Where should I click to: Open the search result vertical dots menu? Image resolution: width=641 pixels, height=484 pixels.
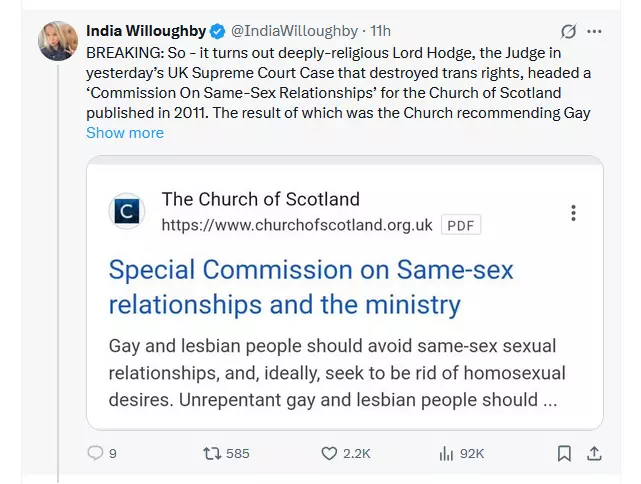coord(574,213)
